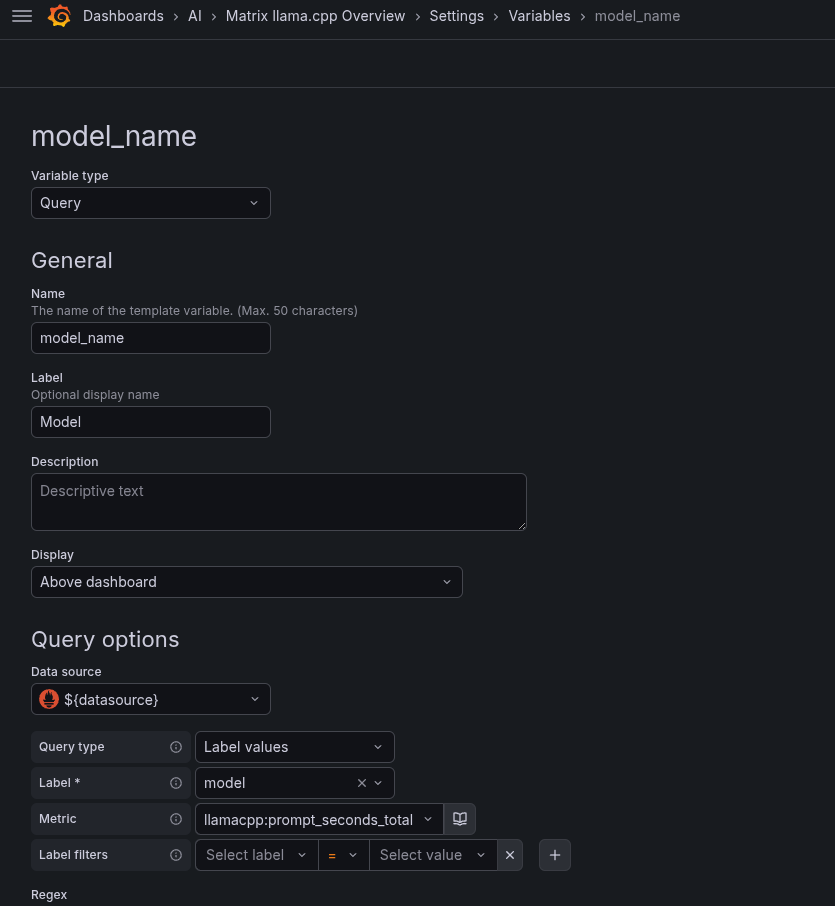Open the Metric browser book icon

[459, 819]
